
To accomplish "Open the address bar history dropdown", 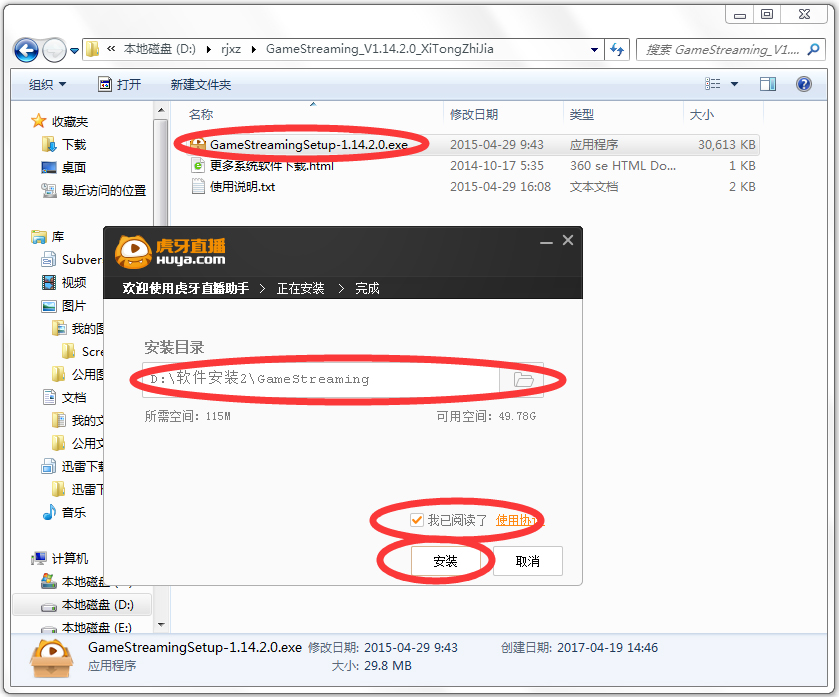I will (594, 50).
